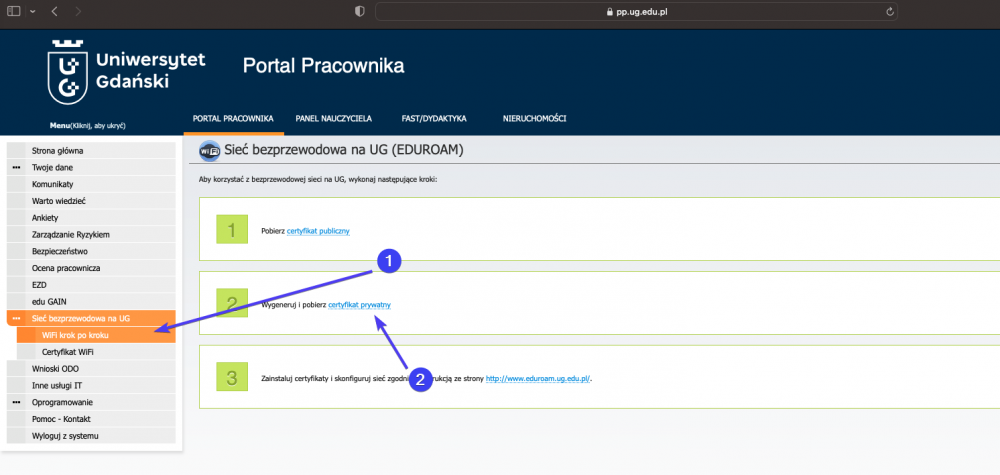Screen dimensions: 1000x475
Task: Collapse the Sieć bezprzewodowa na UG section
Action: [16, 318]
